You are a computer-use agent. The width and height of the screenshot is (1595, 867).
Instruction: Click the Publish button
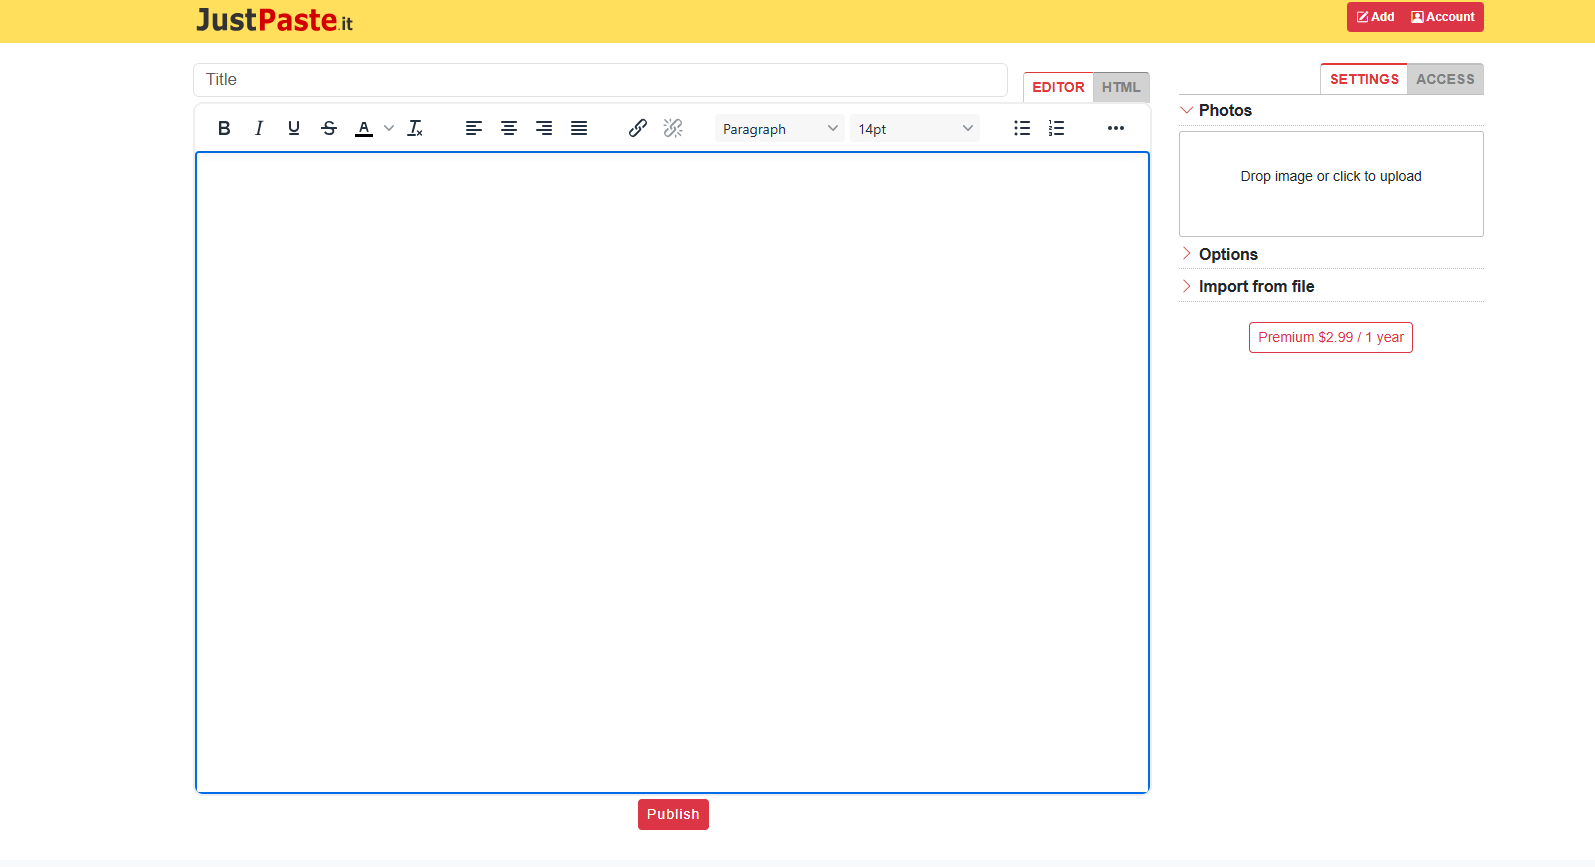(x=673, y=814)
